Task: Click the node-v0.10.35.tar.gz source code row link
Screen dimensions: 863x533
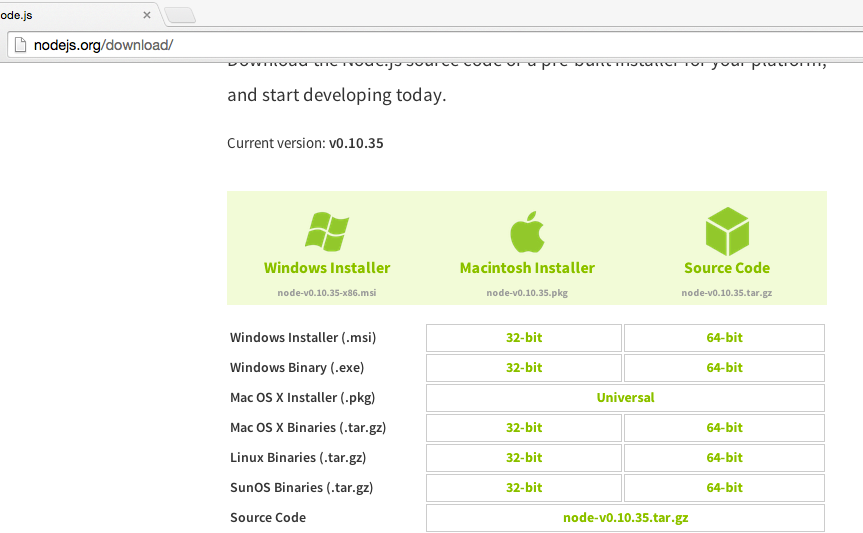Action: point(625,518)
